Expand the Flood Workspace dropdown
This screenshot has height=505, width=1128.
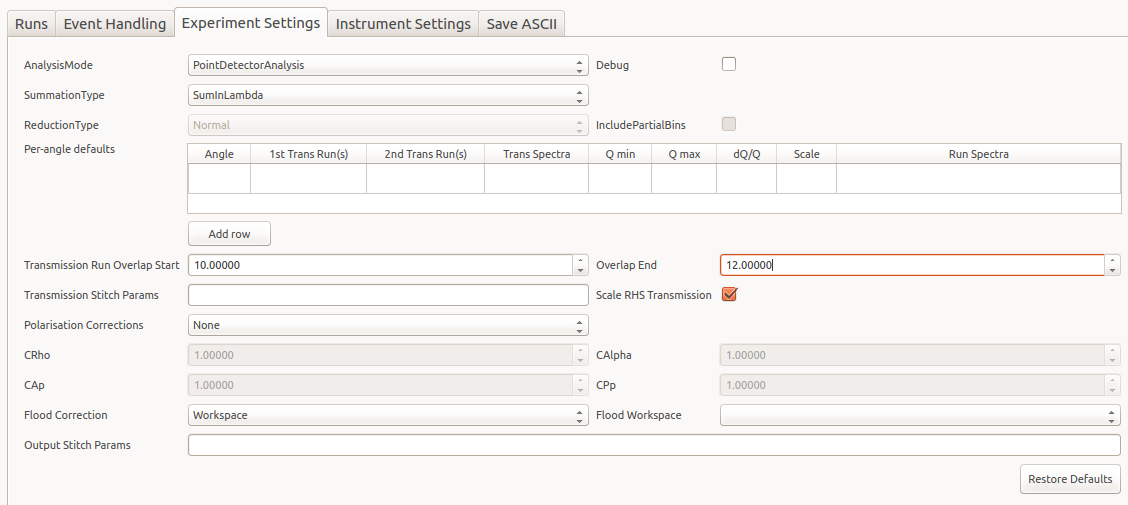[x=919, y=415]
